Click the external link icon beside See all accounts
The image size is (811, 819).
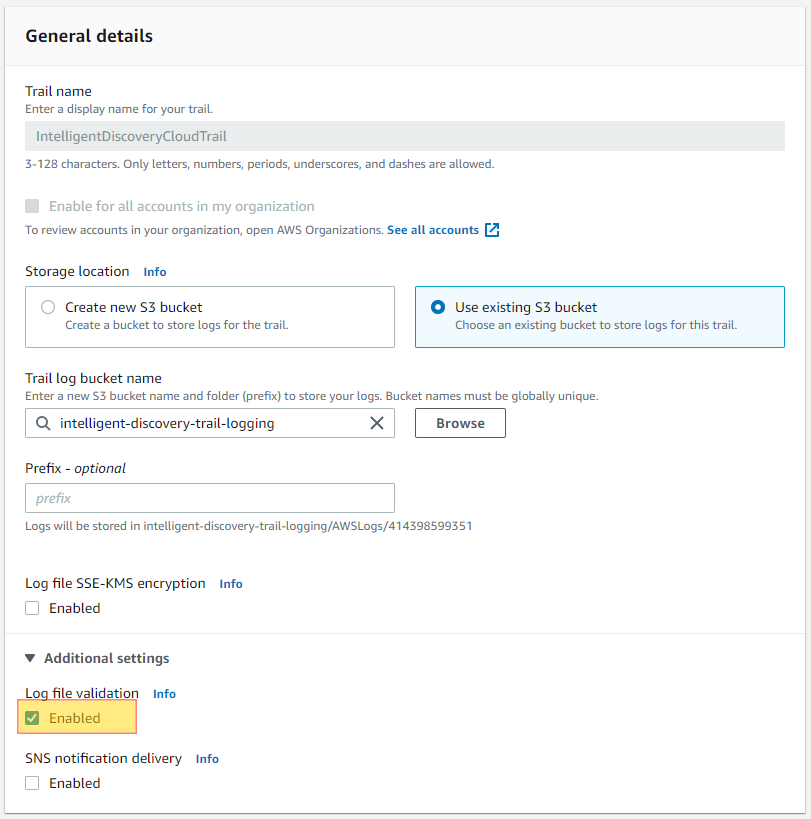click(x=492, y=230)
